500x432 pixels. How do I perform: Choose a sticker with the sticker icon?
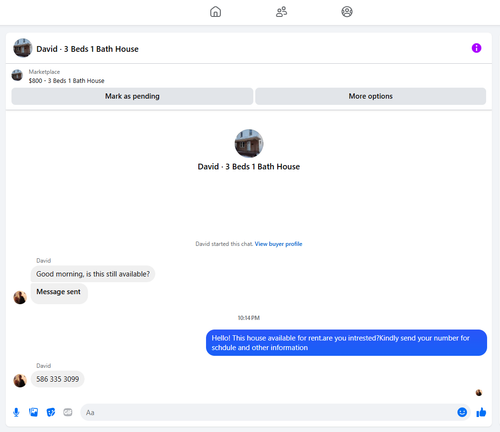(51, 412)
